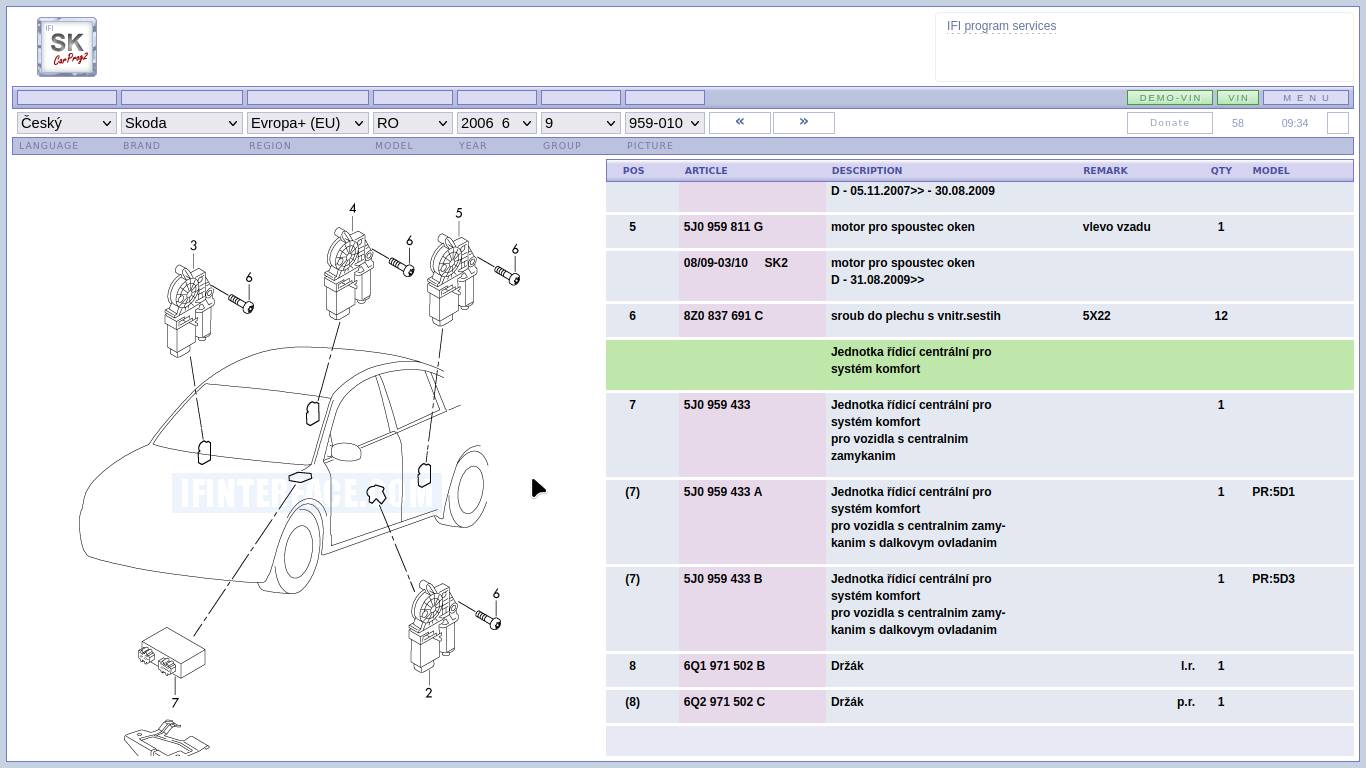Click the DESCRIPTION column header
1366x768 pixels.
click(x=867, y=171)
